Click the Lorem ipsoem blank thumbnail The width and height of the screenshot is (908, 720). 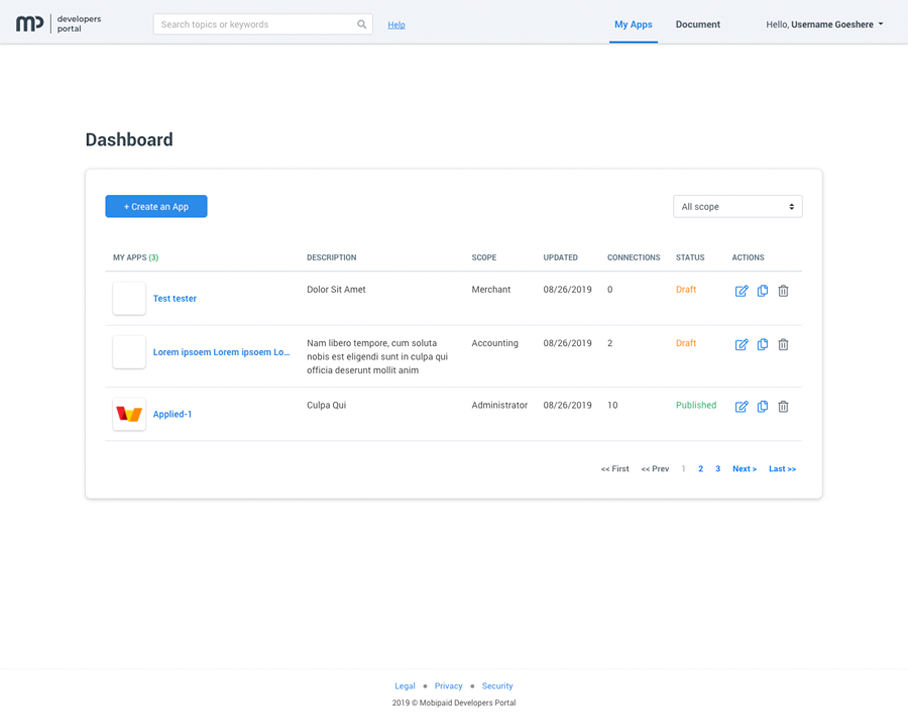tap(129, 352)
